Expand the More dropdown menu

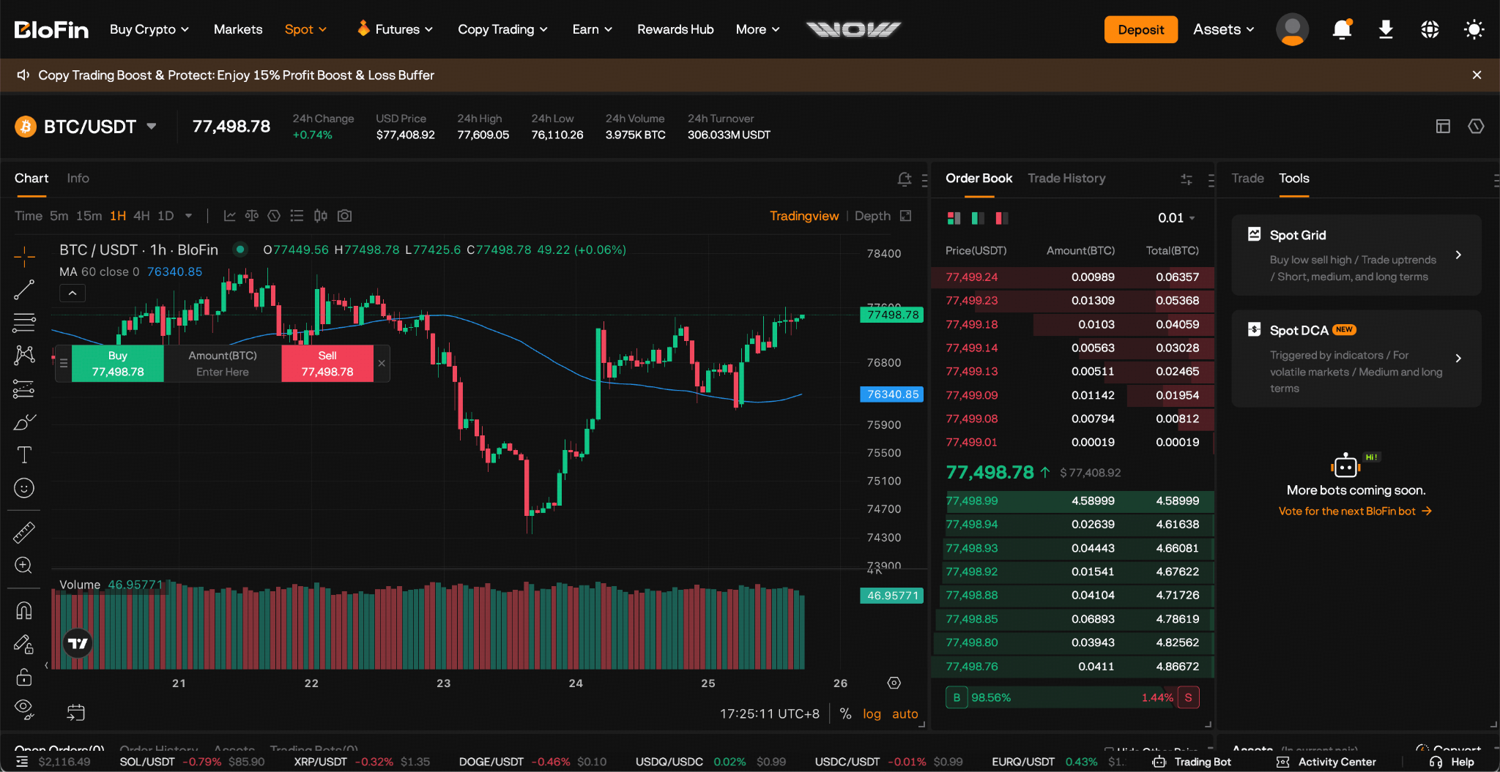(x=757, y=29)
